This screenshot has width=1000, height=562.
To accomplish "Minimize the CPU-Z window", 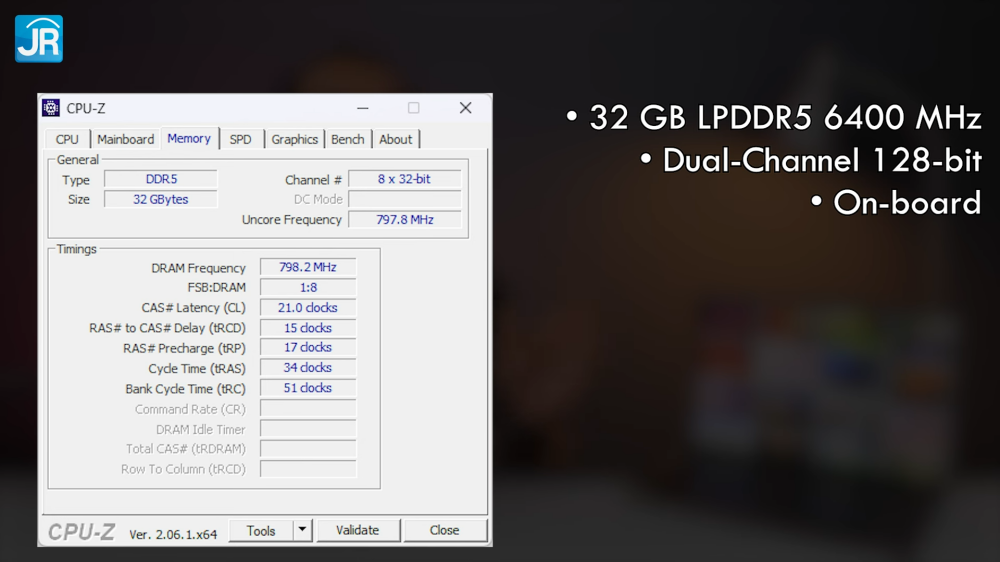I will coord(363,108).
